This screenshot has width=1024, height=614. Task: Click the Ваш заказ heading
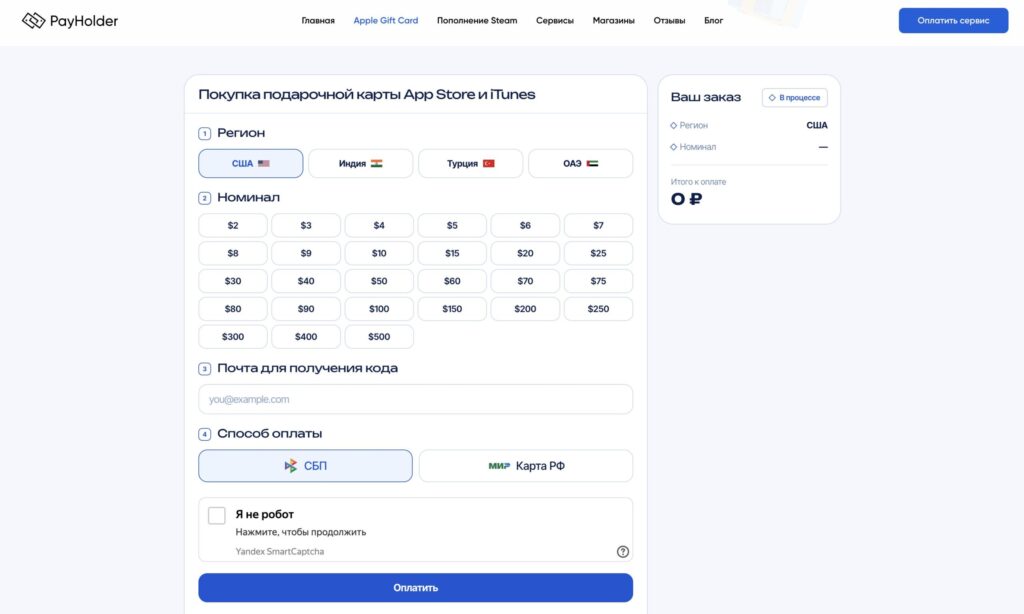[x=706, y=97]
